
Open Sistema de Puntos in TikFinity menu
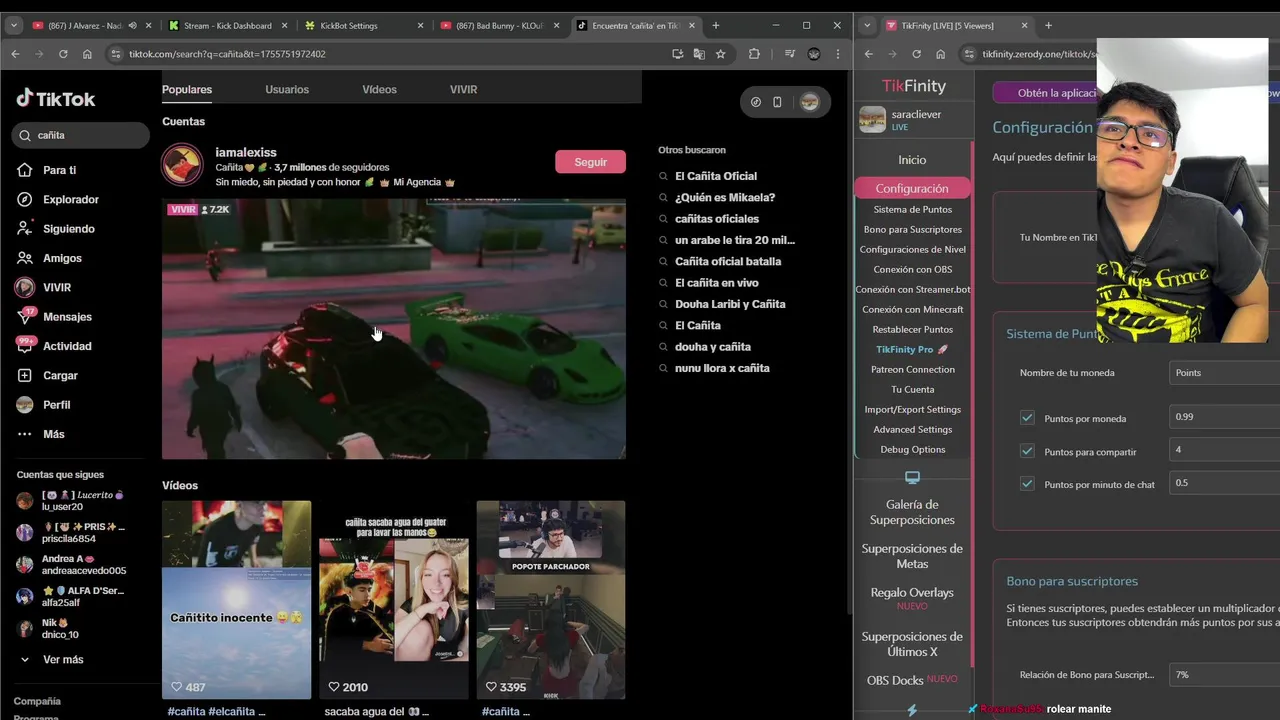[912, 209]
